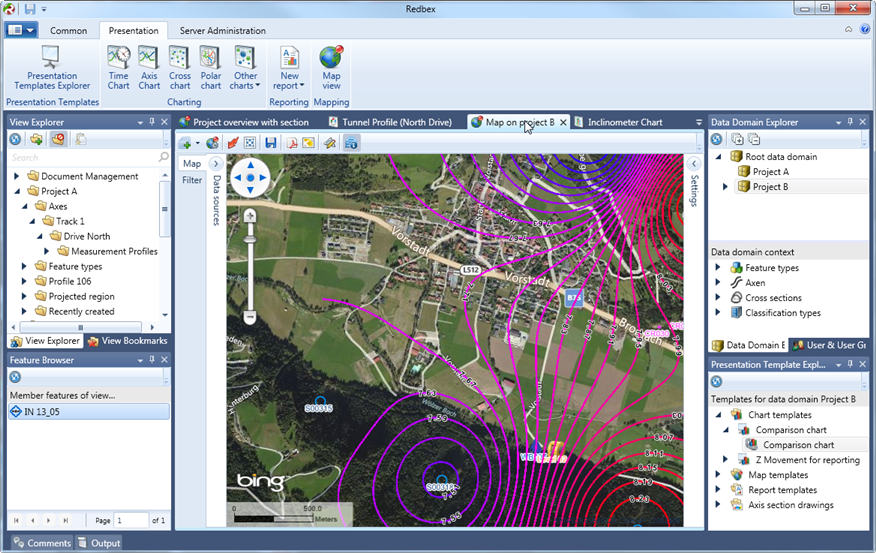
Task: Click the Filter side button
Action: (x=192, y=181)
